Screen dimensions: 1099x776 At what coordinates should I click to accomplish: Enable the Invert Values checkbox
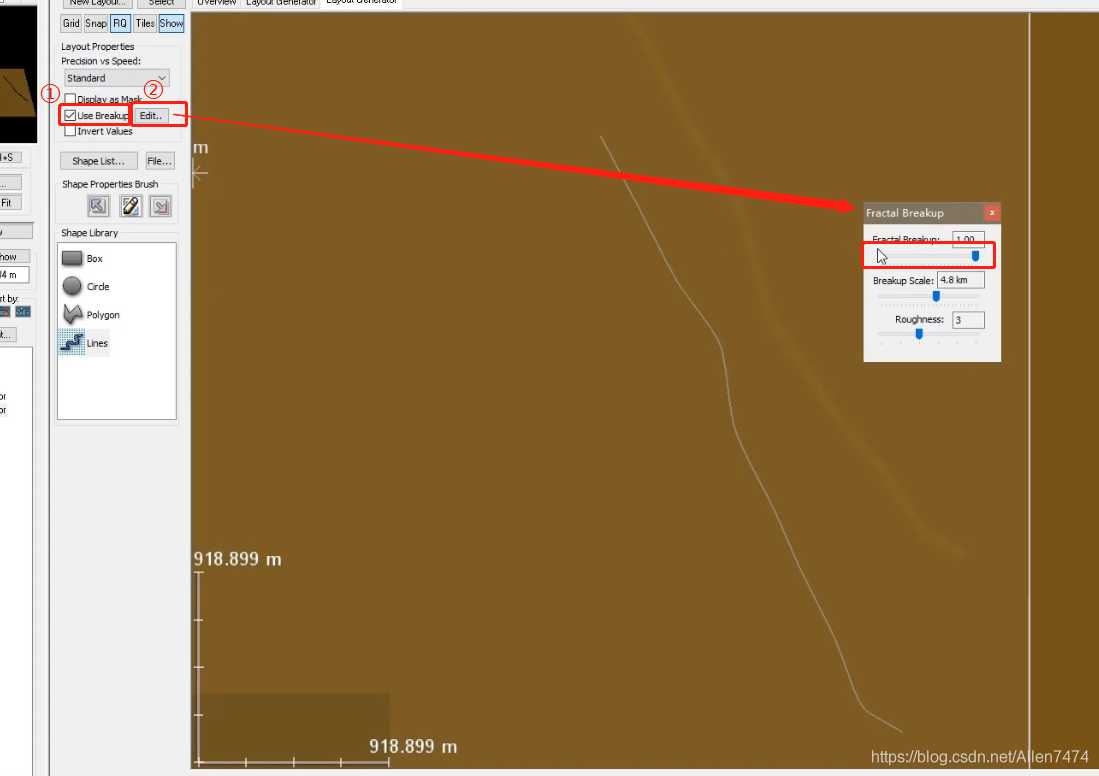click(70, 131)
